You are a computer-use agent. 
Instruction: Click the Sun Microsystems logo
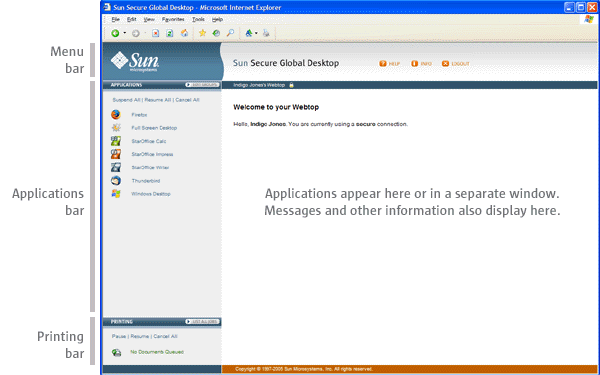point(135,62)
